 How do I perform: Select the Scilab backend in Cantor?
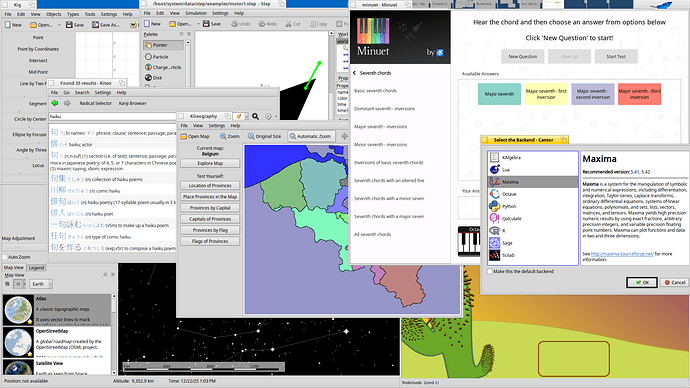(533, 255)
